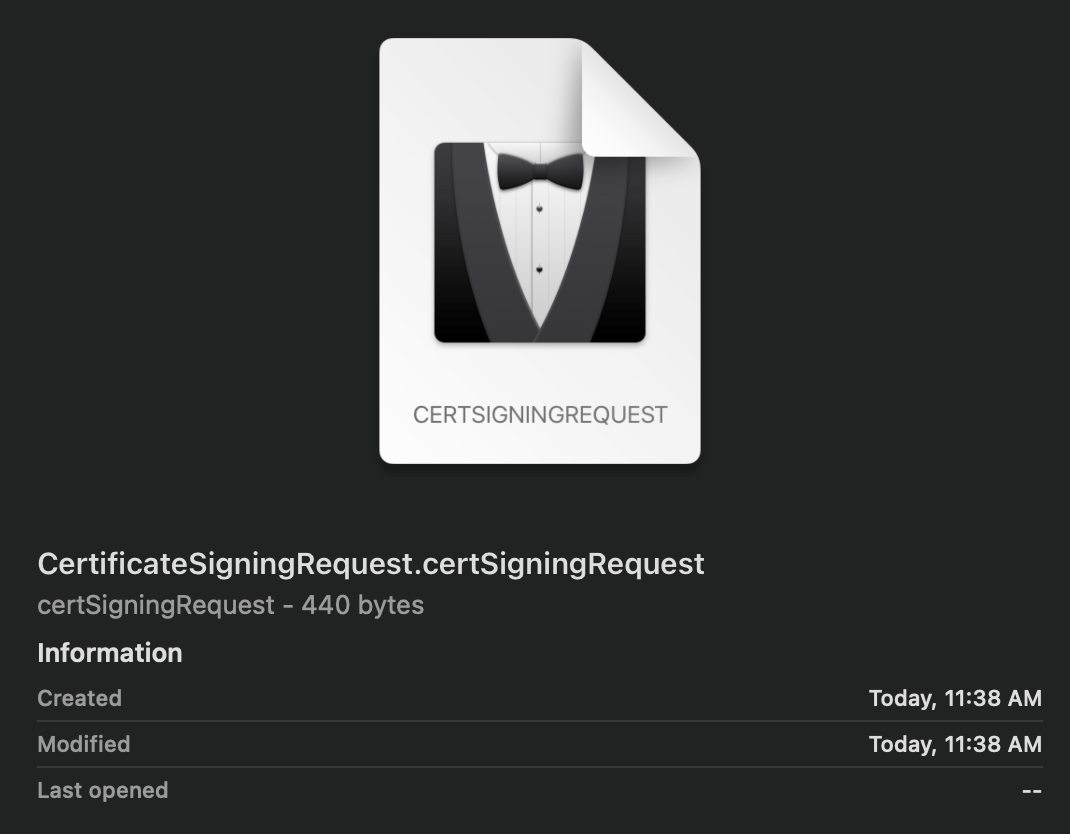Select the Created label text
Viewport: 1070px width, 834px height.
[x=79, y=698]
